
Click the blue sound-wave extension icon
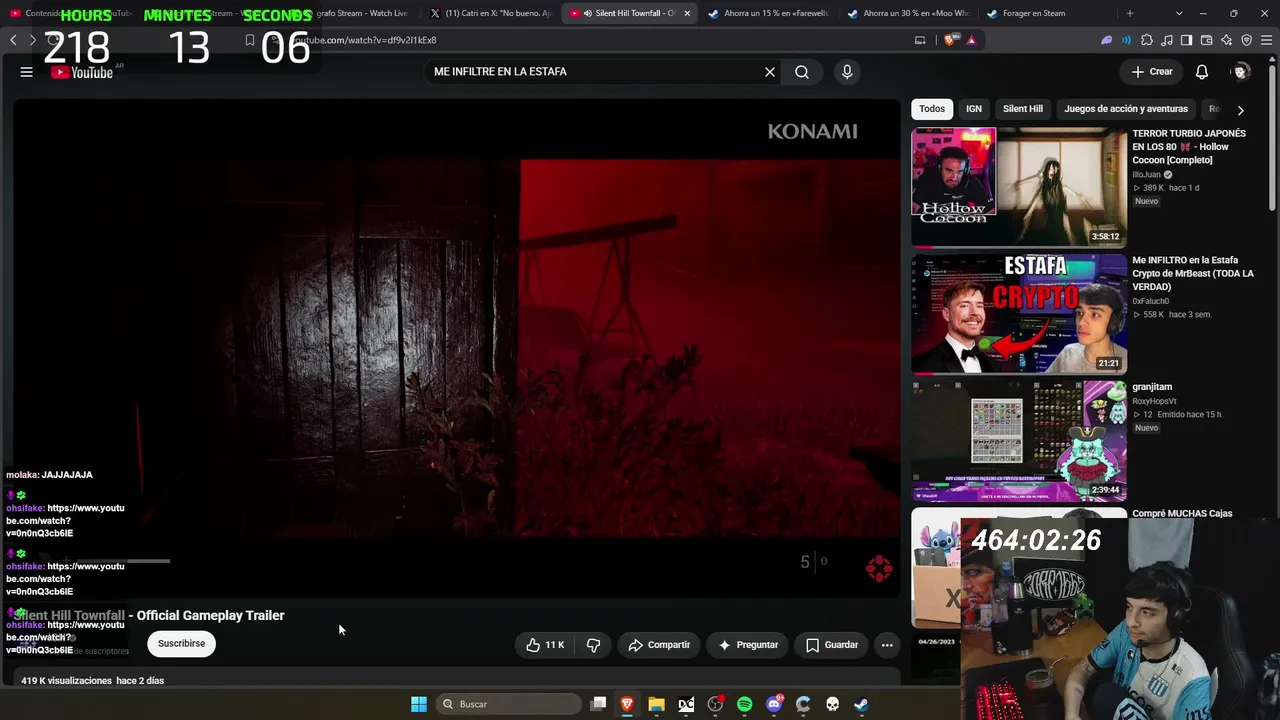point(1127,40)
